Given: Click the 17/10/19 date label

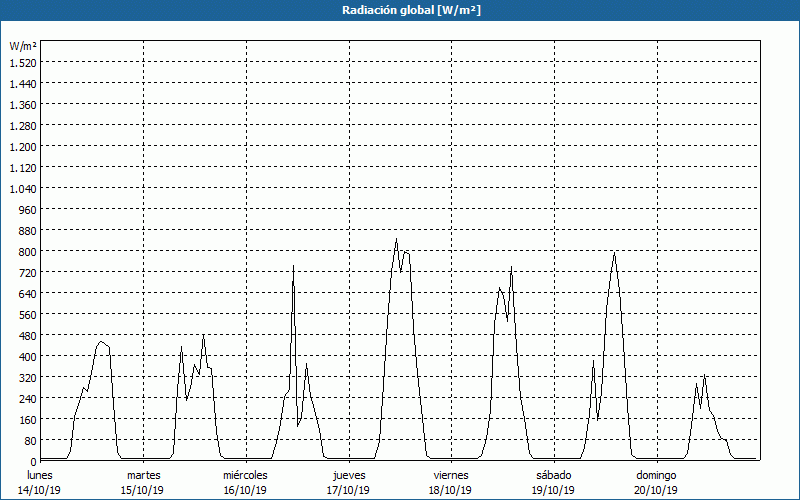Looking at the screenshot, I should [x=348, y=490].
